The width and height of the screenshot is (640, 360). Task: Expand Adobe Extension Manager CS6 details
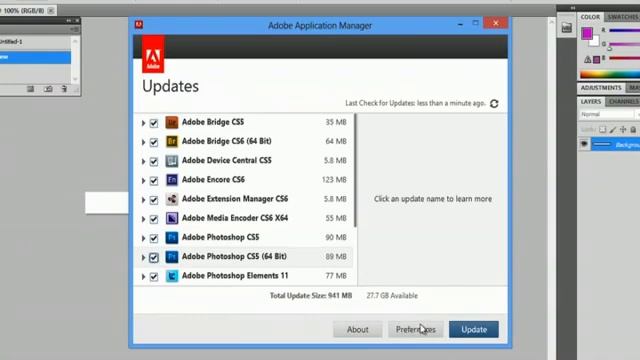pyautogui.click(x=143, y=200)
